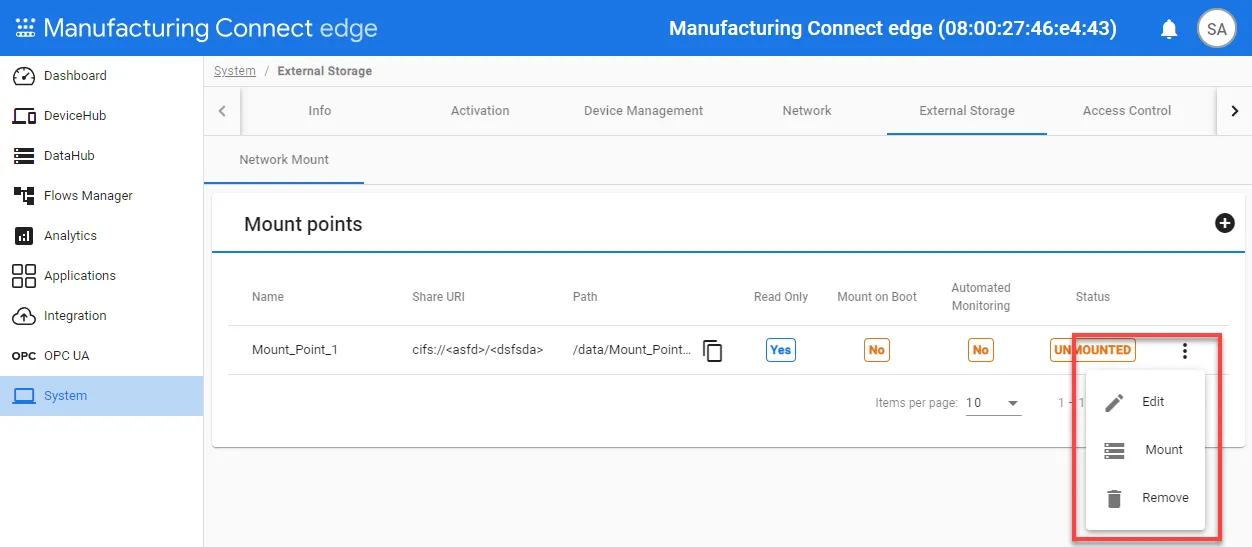Copy the Mount_Point_1 path
1252x547 pixels.
[x=712, y=351]
